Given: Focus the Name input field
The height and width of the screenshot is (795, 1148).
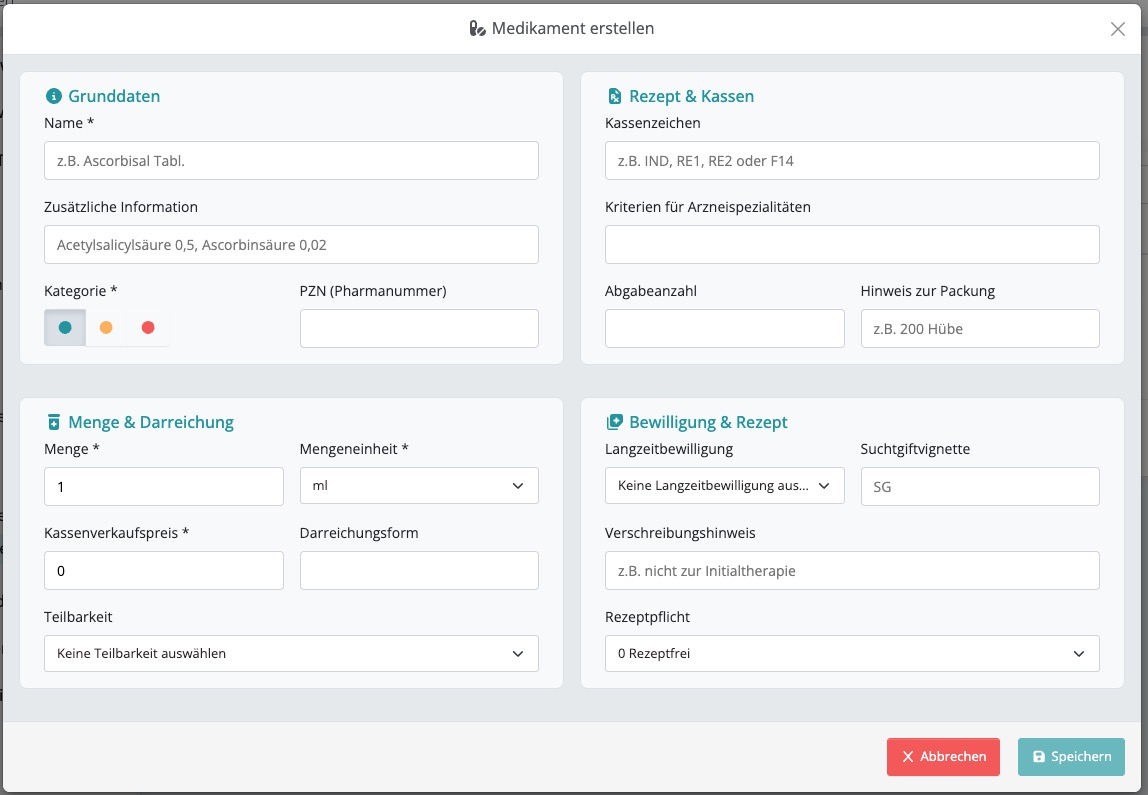Looking at the screenshot, I should [x=291, y=160].
